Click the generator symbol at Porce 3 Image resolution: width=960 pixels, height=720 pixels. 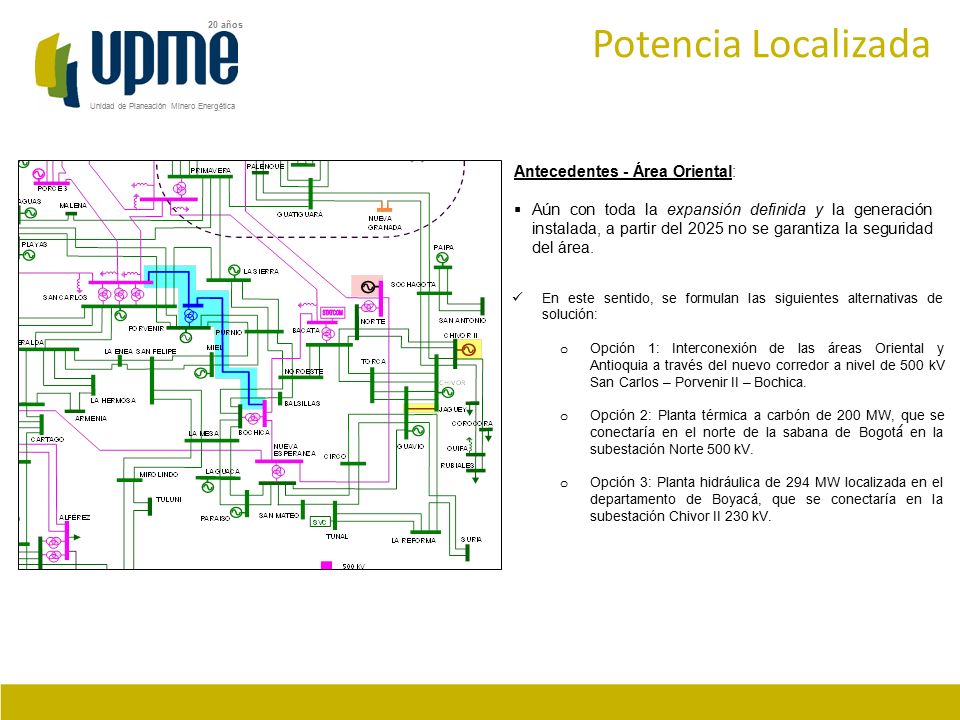pyautogui.click(x=38, y=174)
